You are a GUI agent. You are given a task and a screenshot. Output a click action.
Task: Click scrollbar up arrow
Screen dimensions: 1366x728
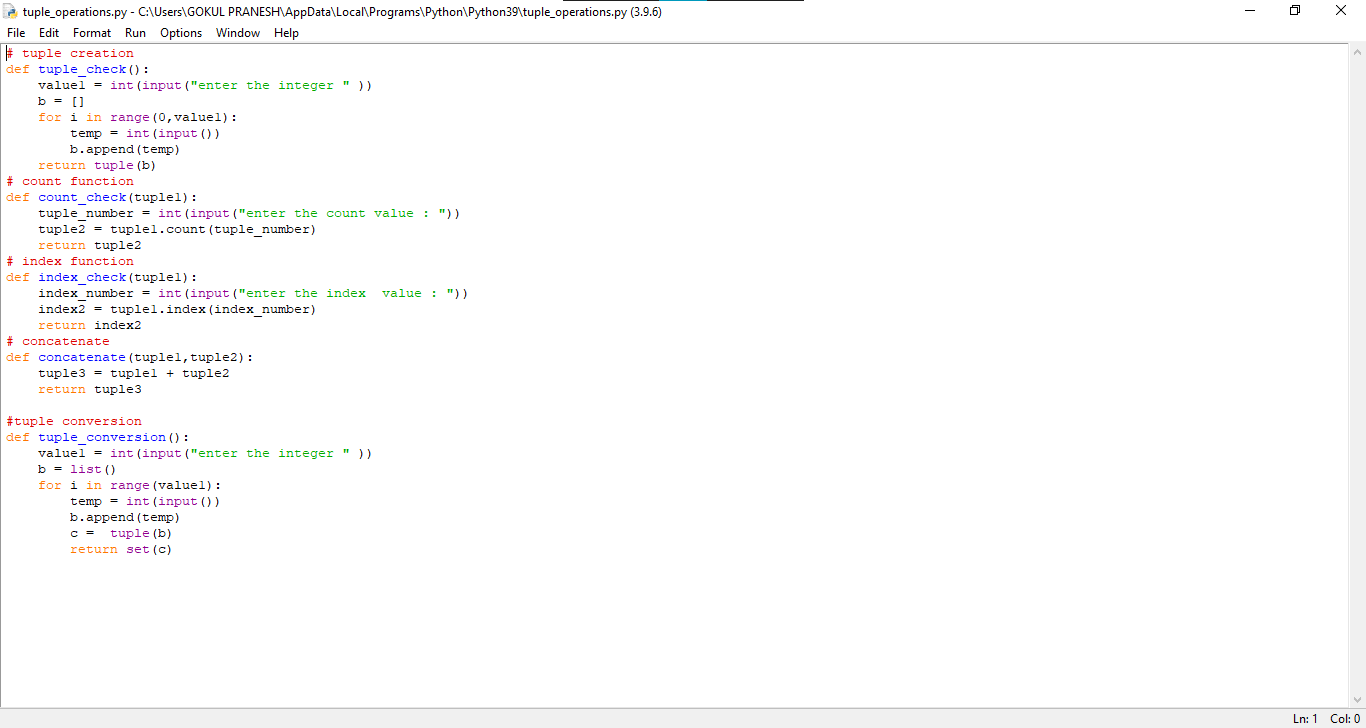tap(1357, 53)
